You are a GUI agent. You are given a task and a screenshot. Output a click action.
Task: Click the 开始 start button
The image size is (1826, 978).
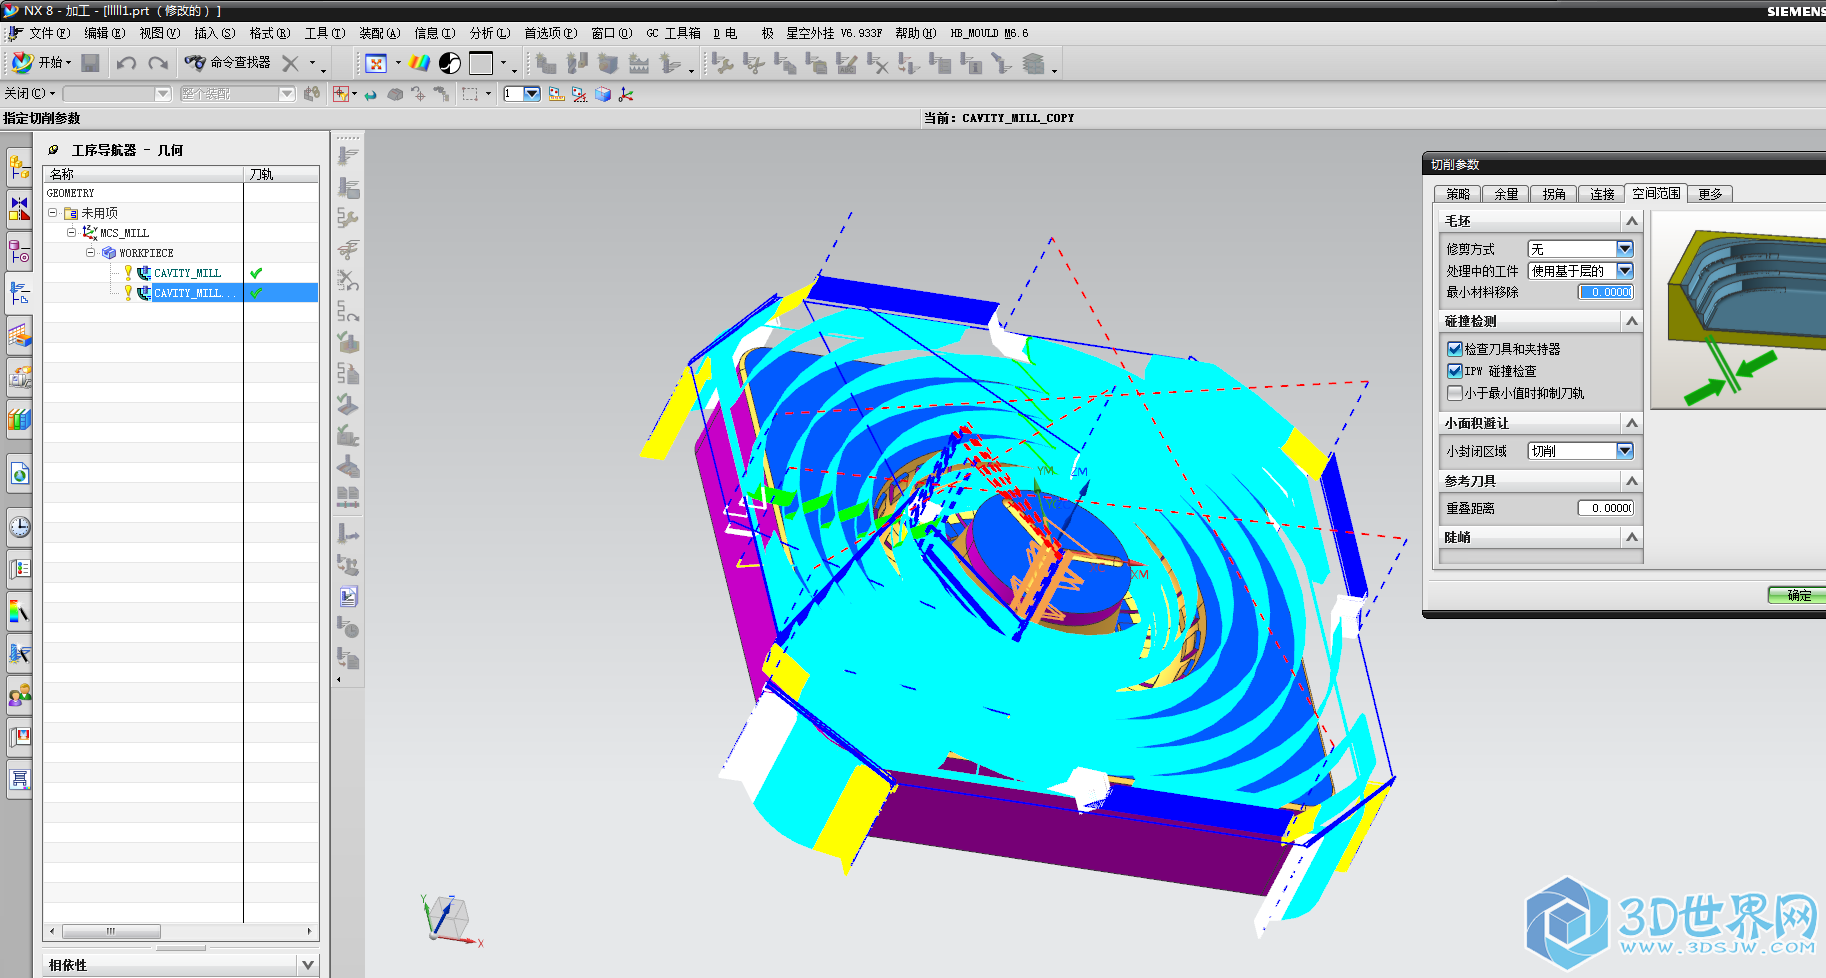[42, 63]
